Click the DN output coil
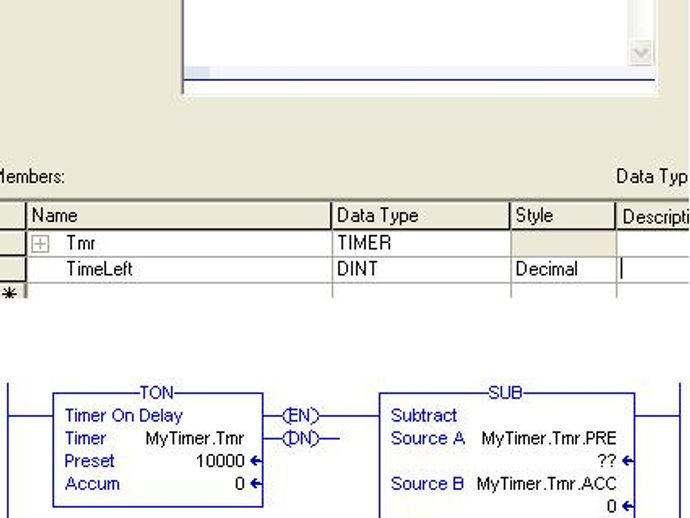The image size is (690, 518). click(x=301, y=438)
